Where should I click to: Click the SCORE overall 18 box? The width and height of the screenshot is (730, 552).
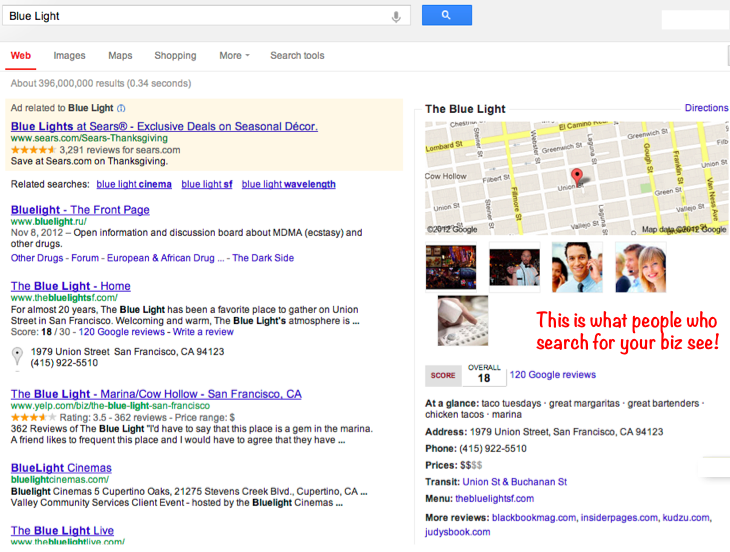click(466, 375)
